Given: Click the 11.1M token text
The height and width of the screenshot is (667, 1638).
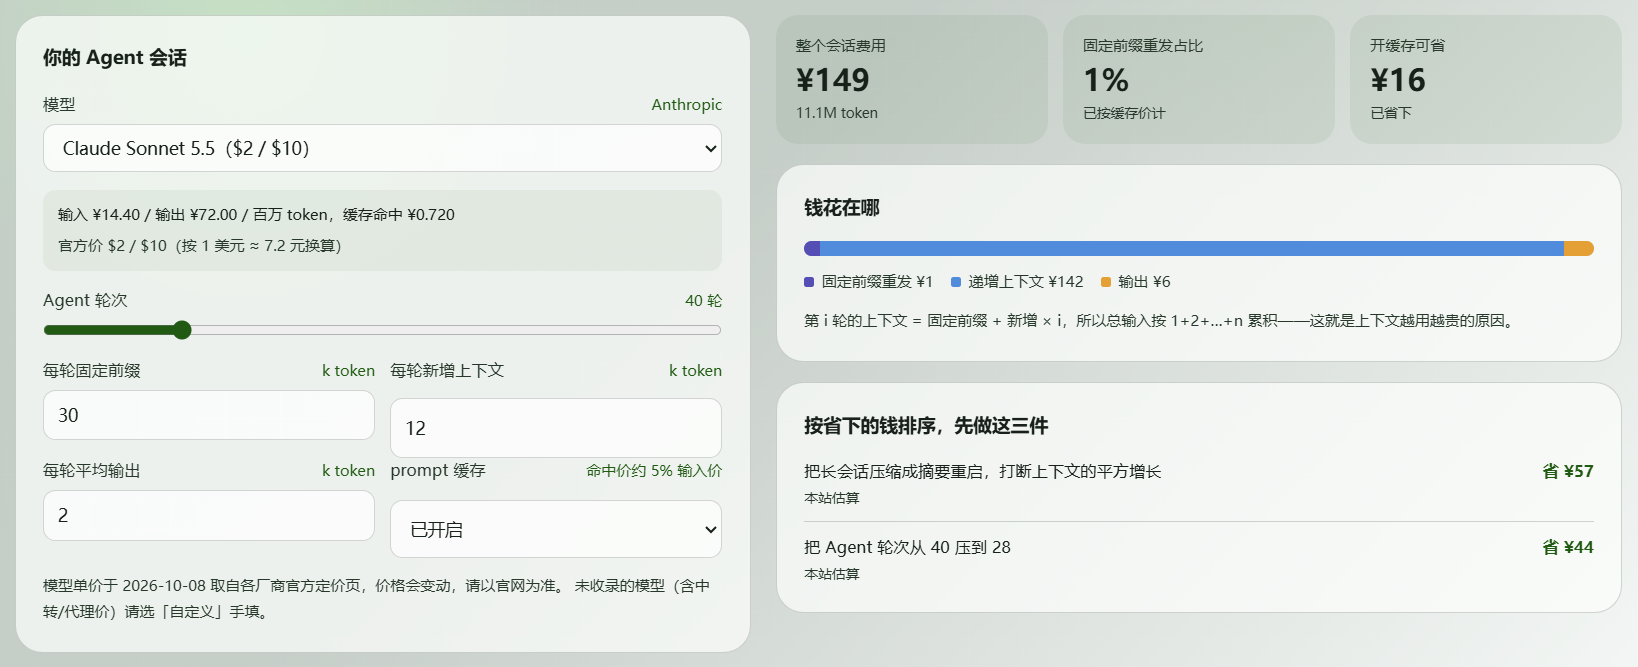Looking at the screenshot, I should [x=837, y=113].
